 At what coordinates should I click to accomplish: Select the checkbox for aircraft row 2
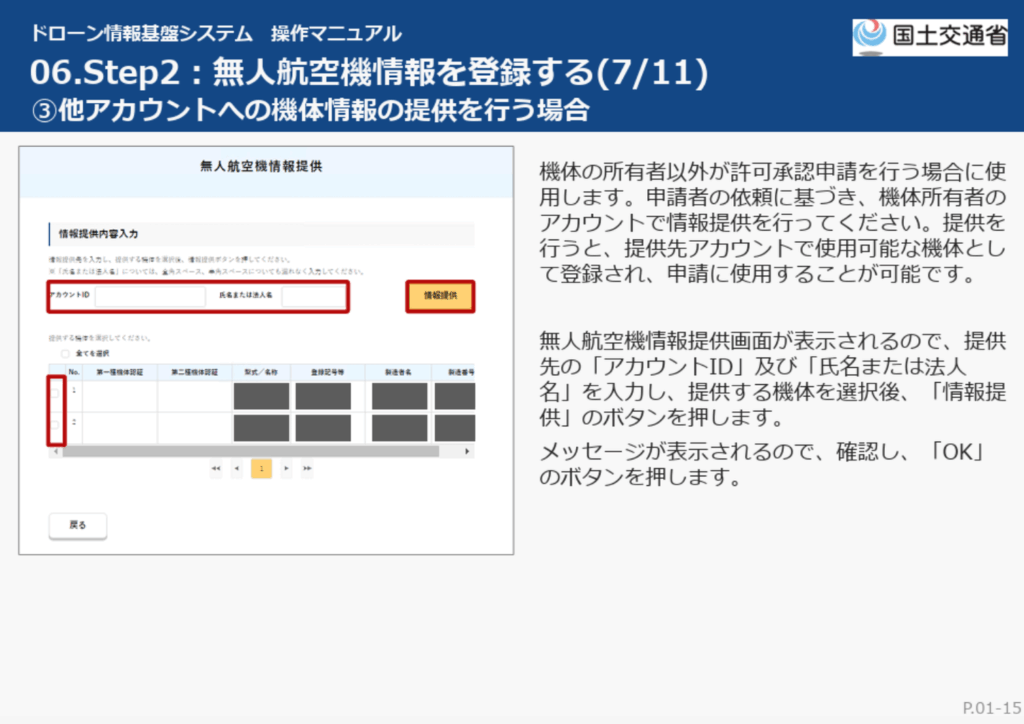tap(57, 425)
